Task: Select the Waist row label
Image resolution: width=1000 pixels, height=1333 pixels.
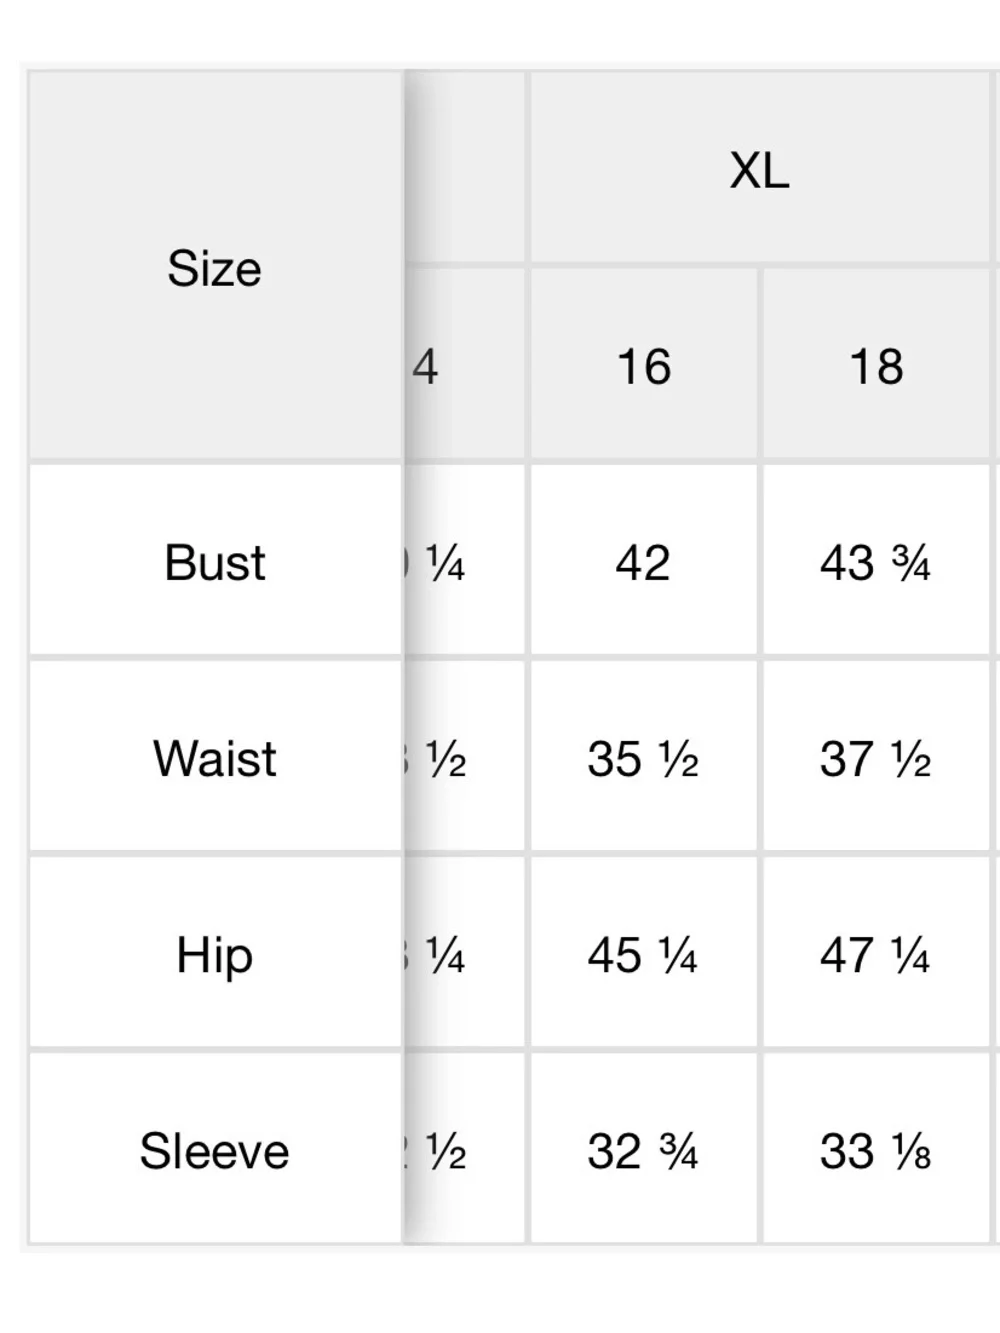Action: click(215, 757)
